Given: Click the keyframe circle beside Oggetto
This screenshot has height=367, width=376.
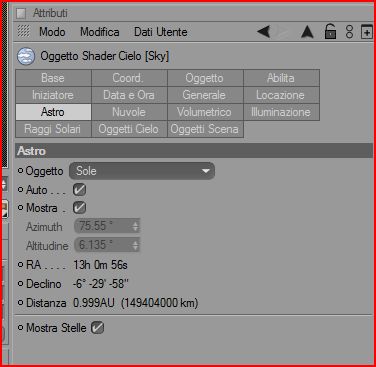Looking at the screenshot, I should tap(20, 171).
